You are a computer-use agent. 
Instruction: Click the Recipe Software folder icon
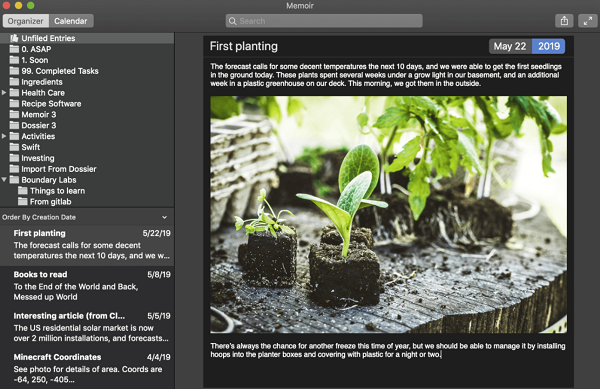[x=14, y=103]
